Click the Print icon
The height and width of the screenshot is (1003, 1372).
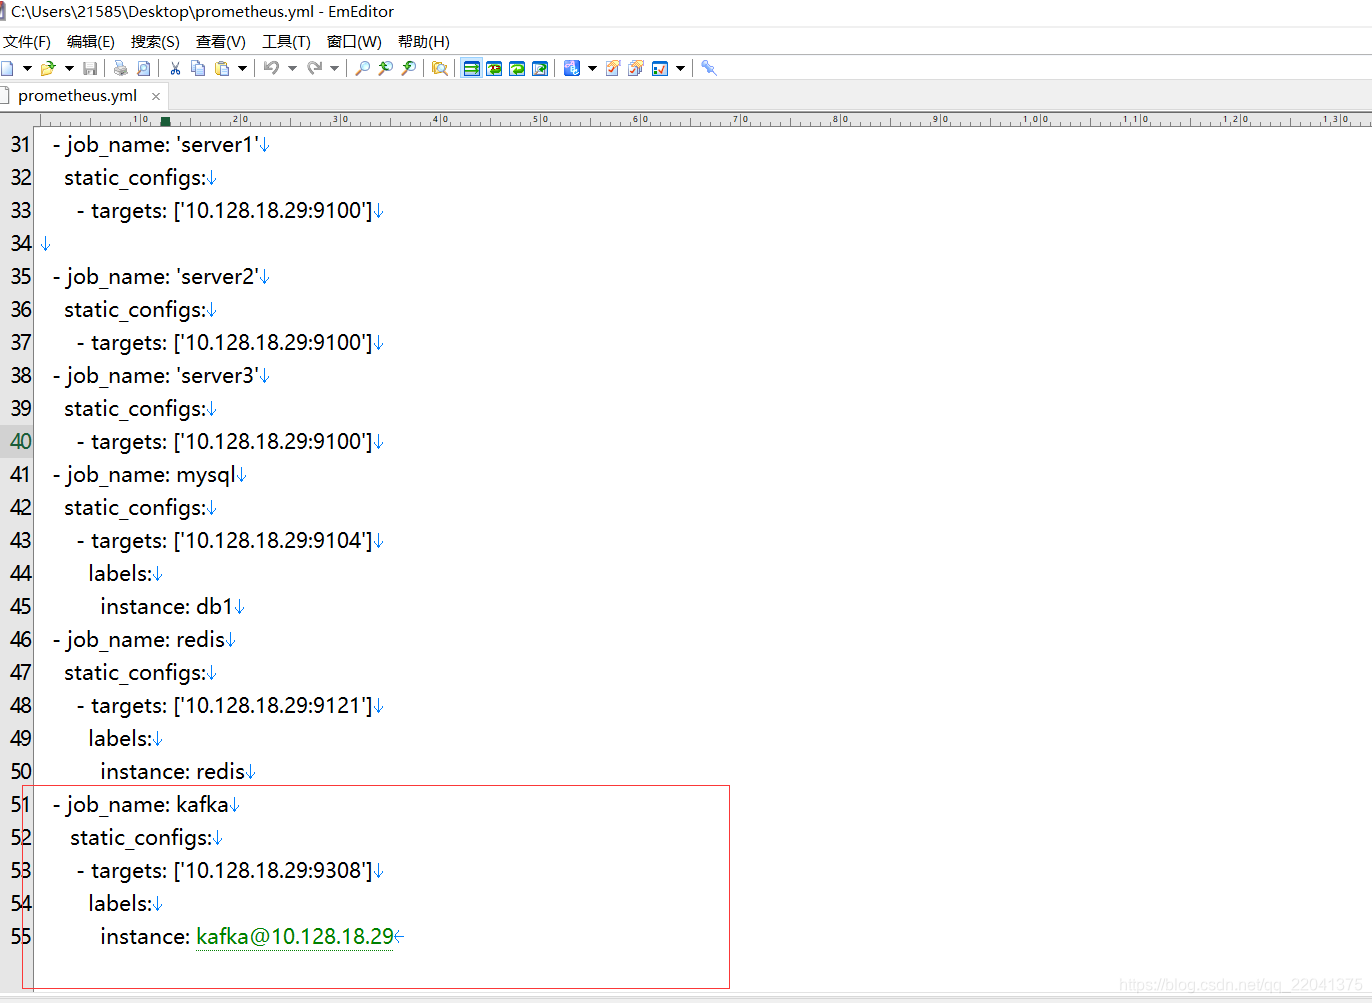coord(121,68)
